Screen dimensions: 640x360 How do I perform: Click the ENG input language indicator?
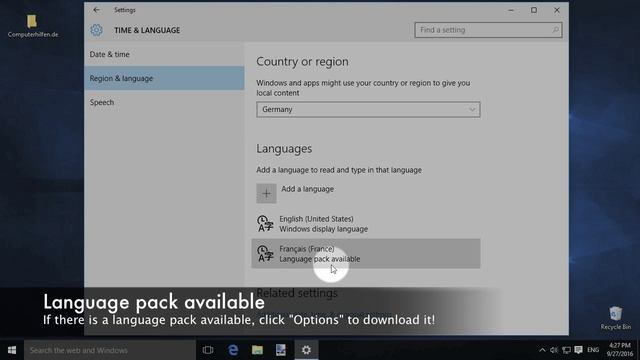pyautogui.click(x=593, y=350)
